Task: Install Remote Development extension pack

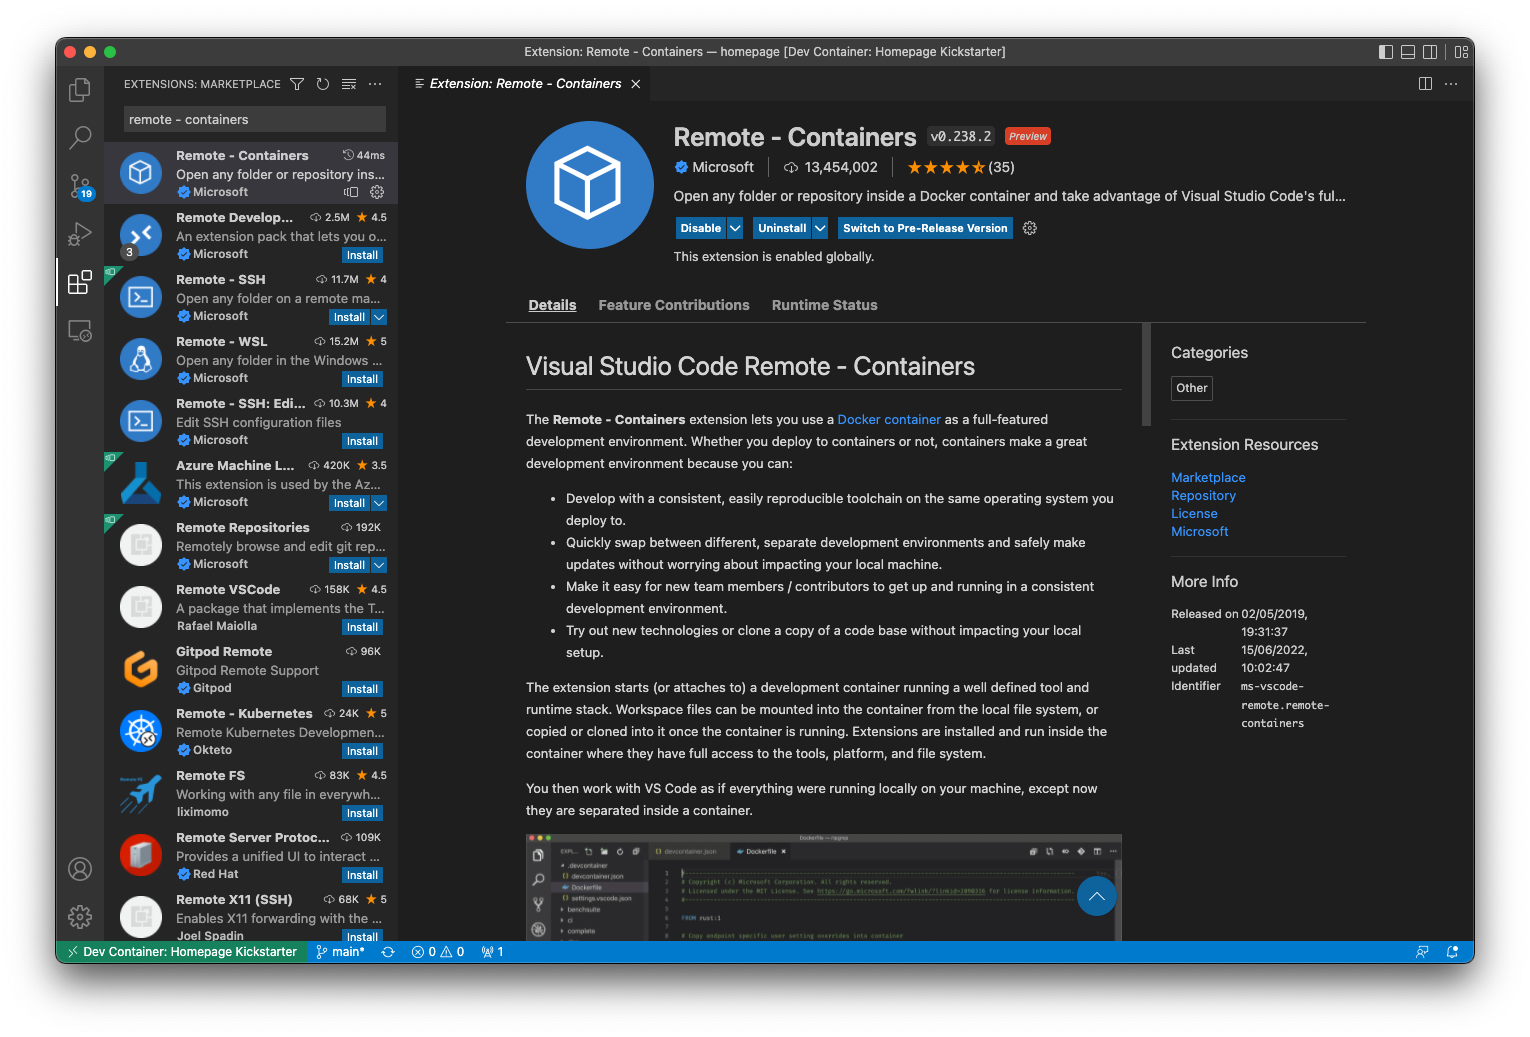Action: pyautogui.click(x=362, y=255)
